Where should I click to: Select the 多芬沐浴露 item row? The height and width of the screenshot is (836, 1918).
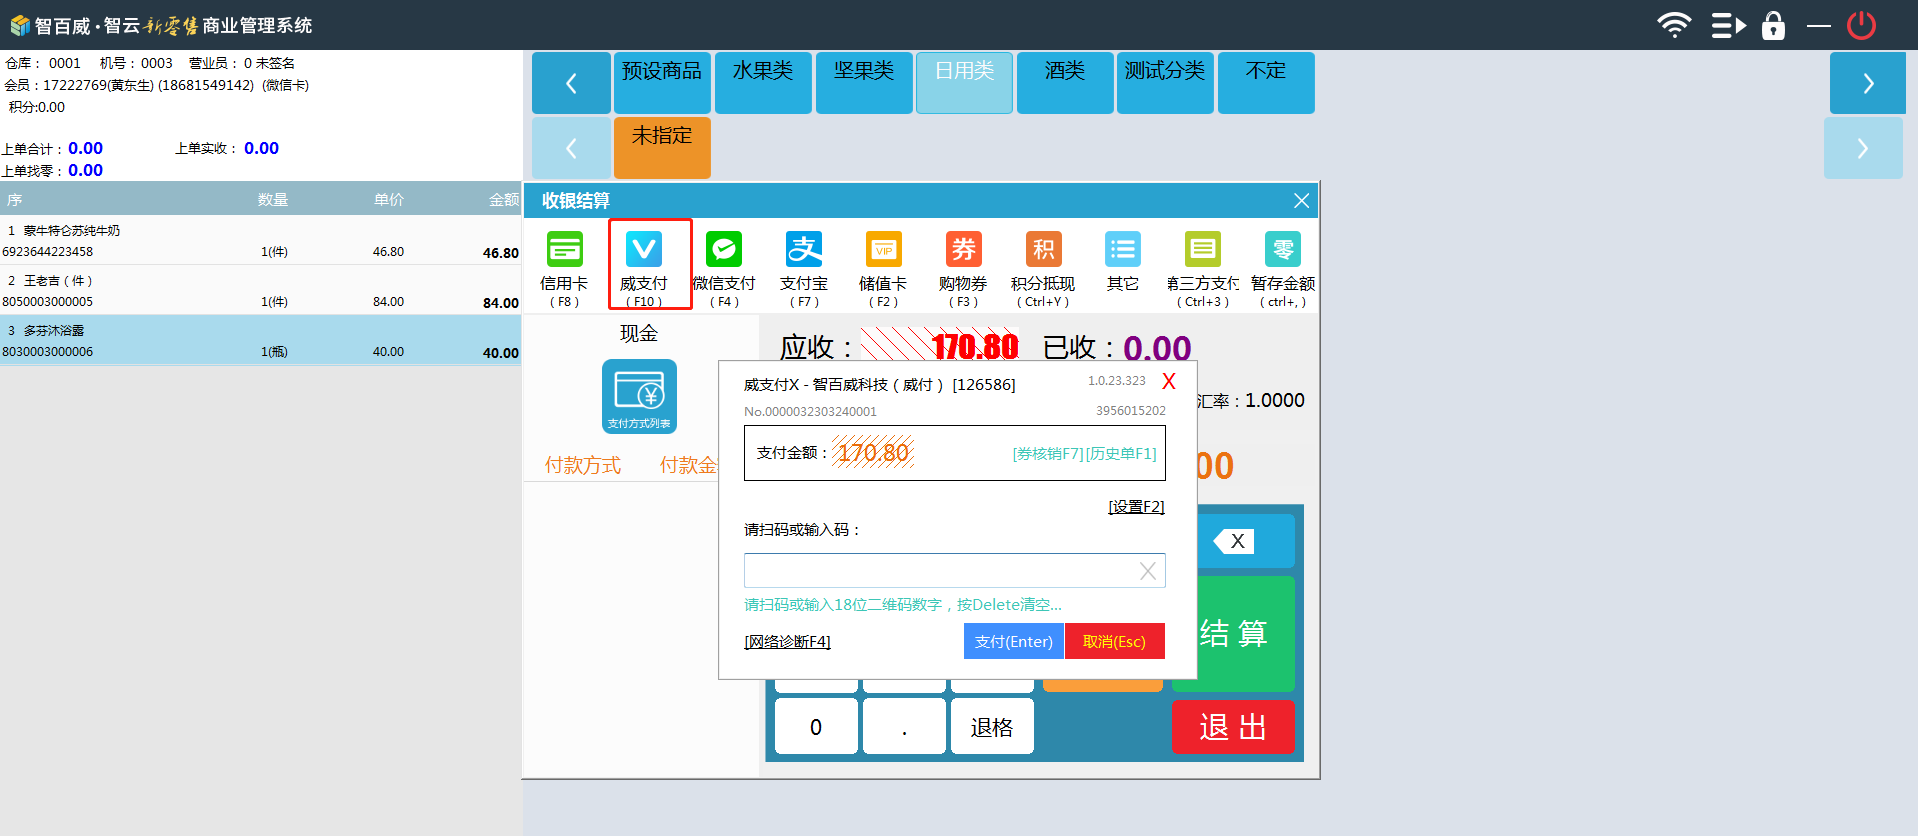(x=260, y=340)
